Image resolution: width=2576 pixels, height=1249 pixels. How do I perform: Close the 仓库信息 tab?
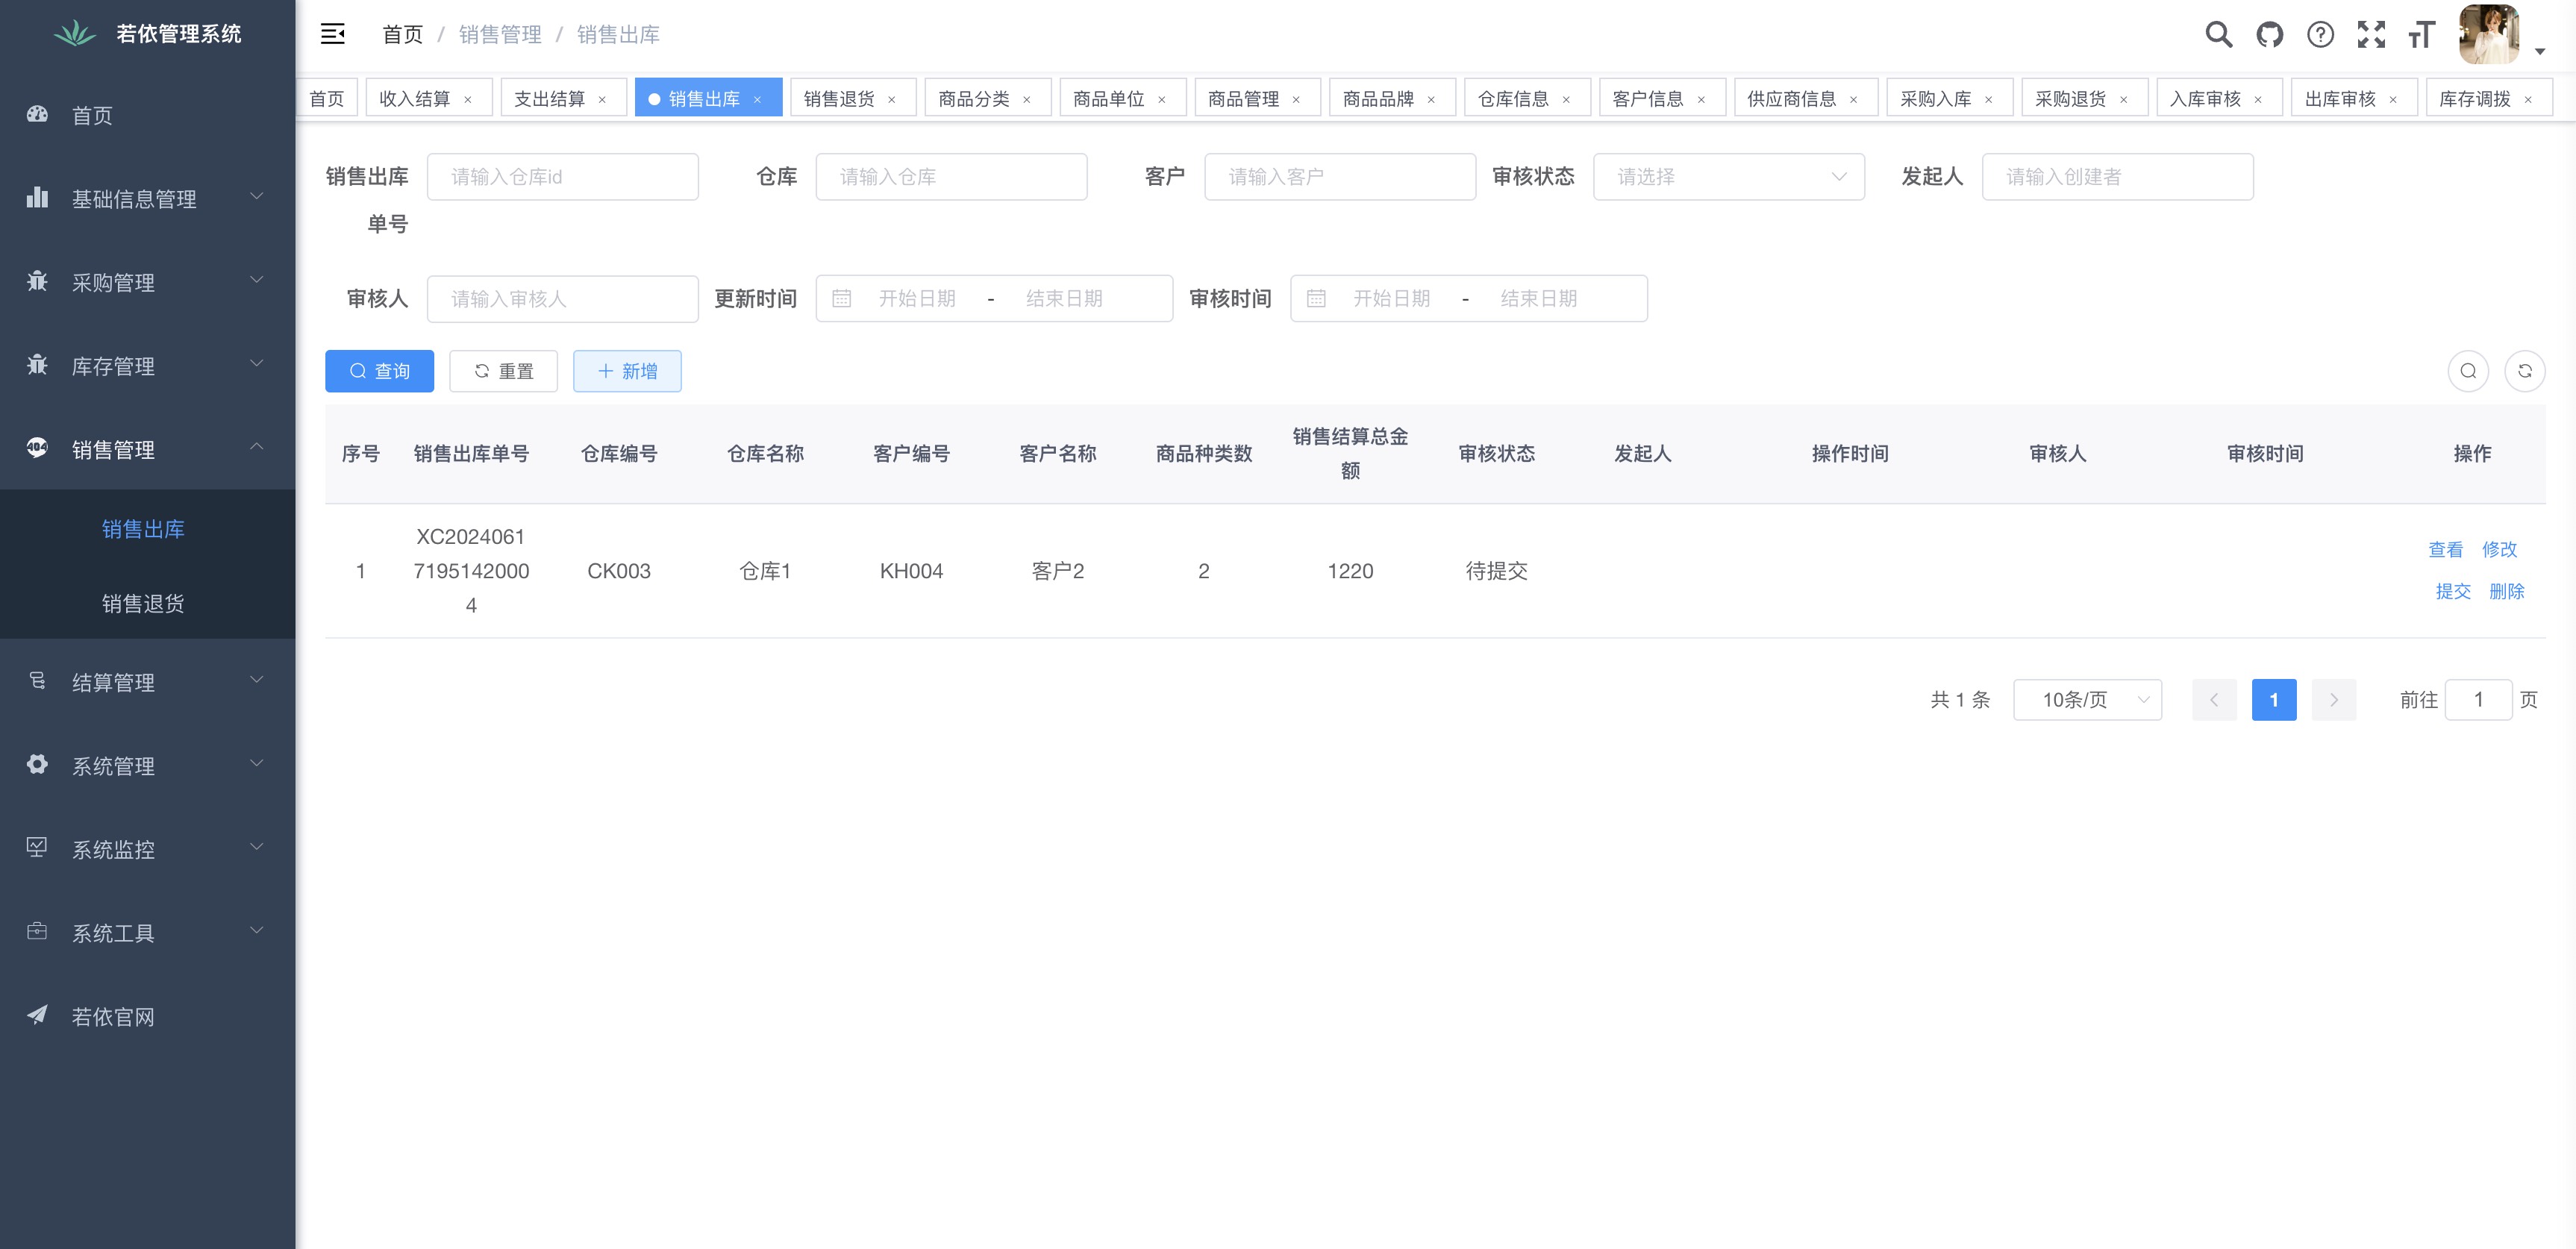point(1566,99)
